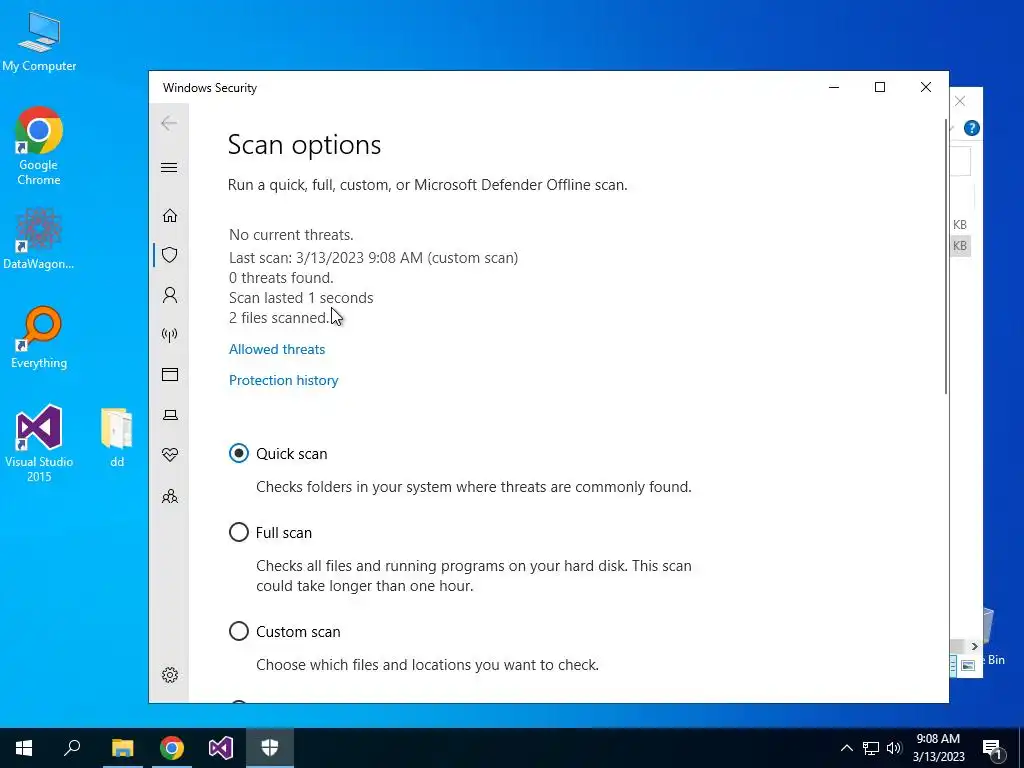Open the network tray icon
Viewport: 1024px width, 768px height.
(x=871, y=748)
